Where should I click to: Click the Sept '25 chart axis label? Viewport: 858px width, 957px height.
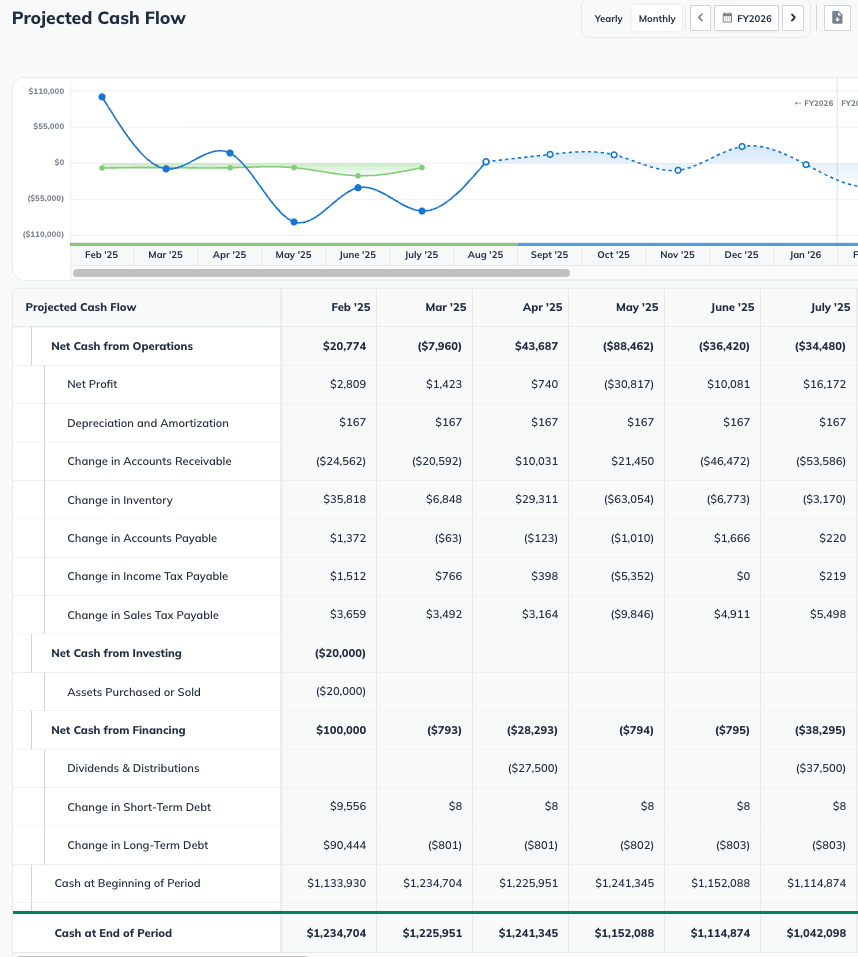pyautogui.click(x=549, y=255)
